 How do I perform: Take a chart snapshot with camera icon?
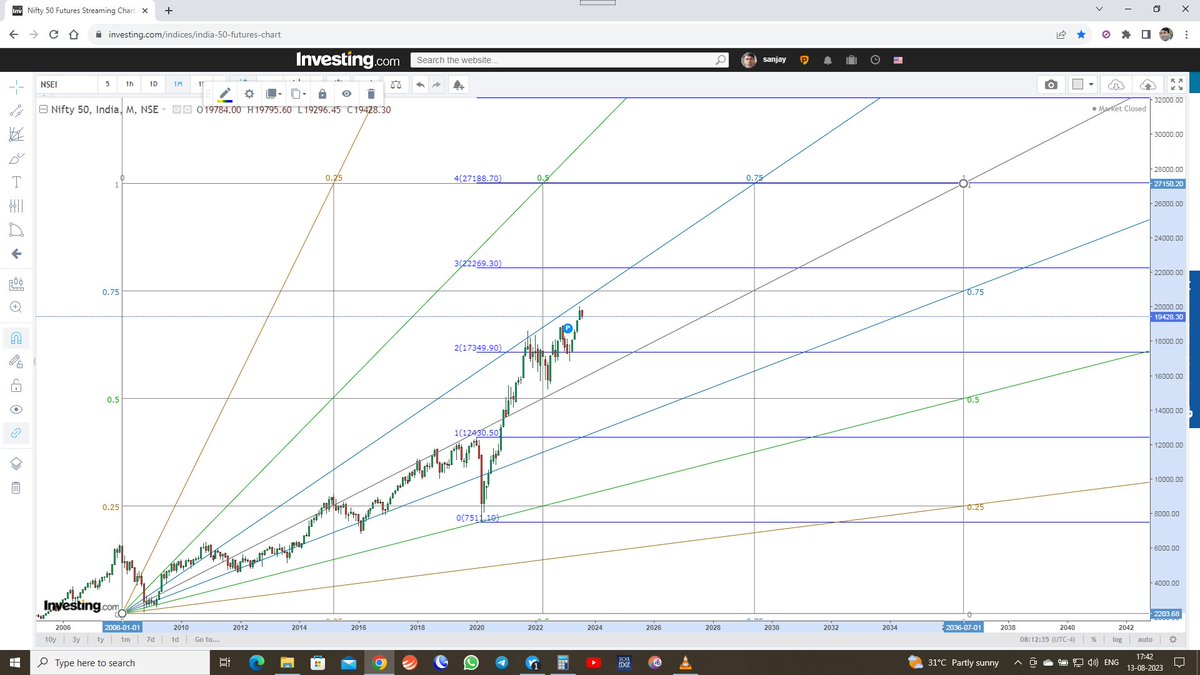point(1051,85)
